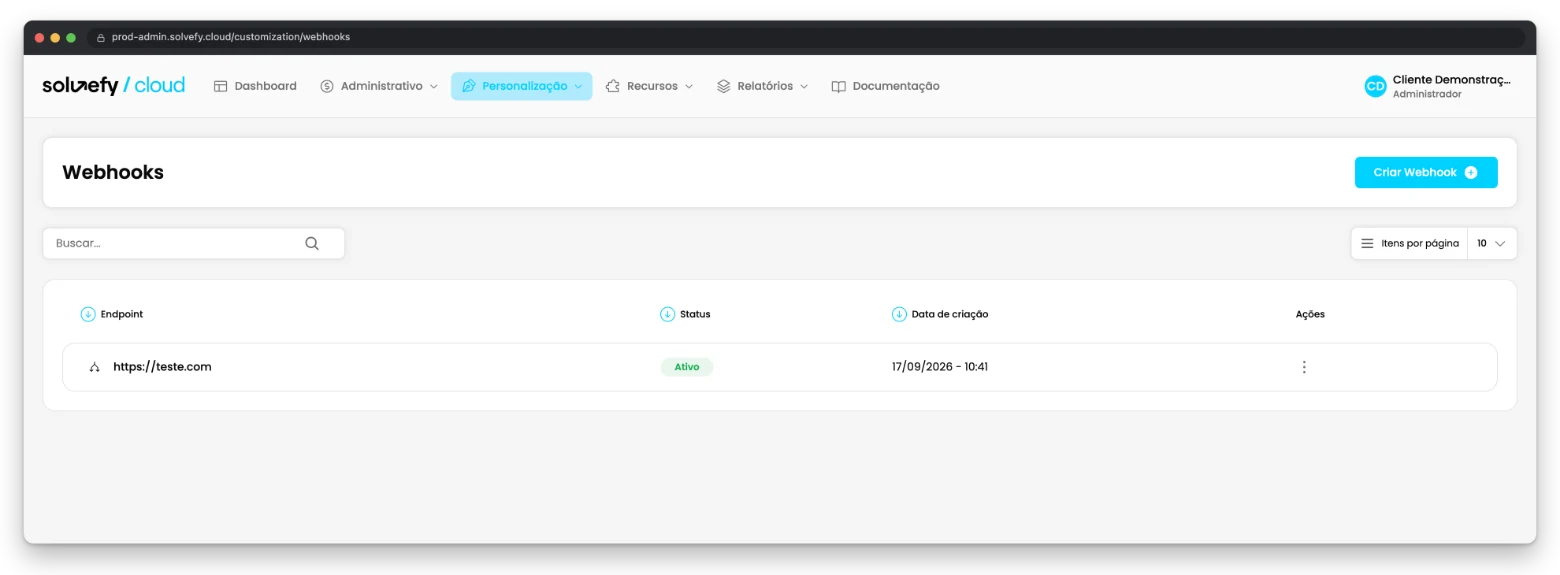
Task: Open the Relatórios menu
Action: pyautogui.click(x=763, y=86)
